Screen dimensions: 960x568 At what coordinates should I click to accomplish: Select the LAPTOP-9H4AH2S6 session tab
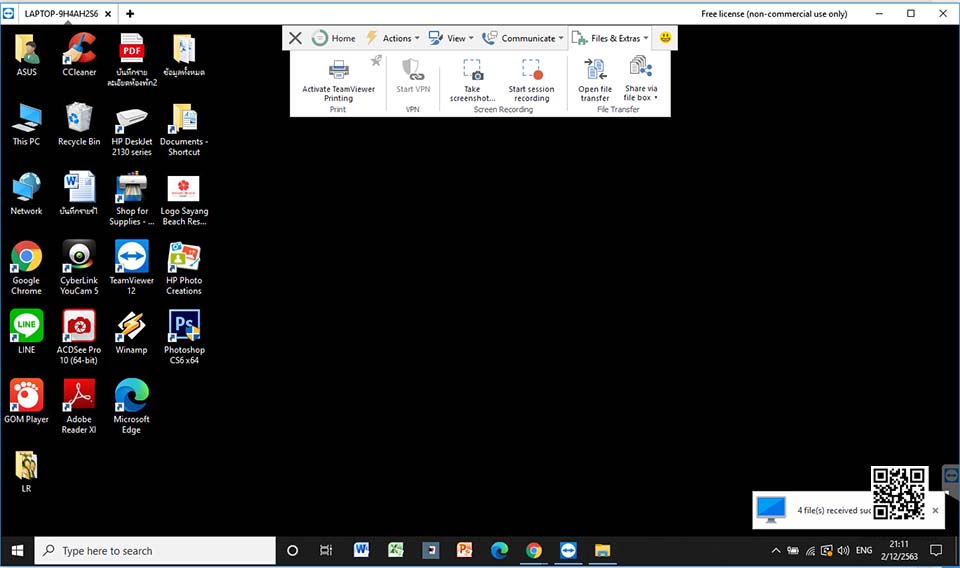61,13
